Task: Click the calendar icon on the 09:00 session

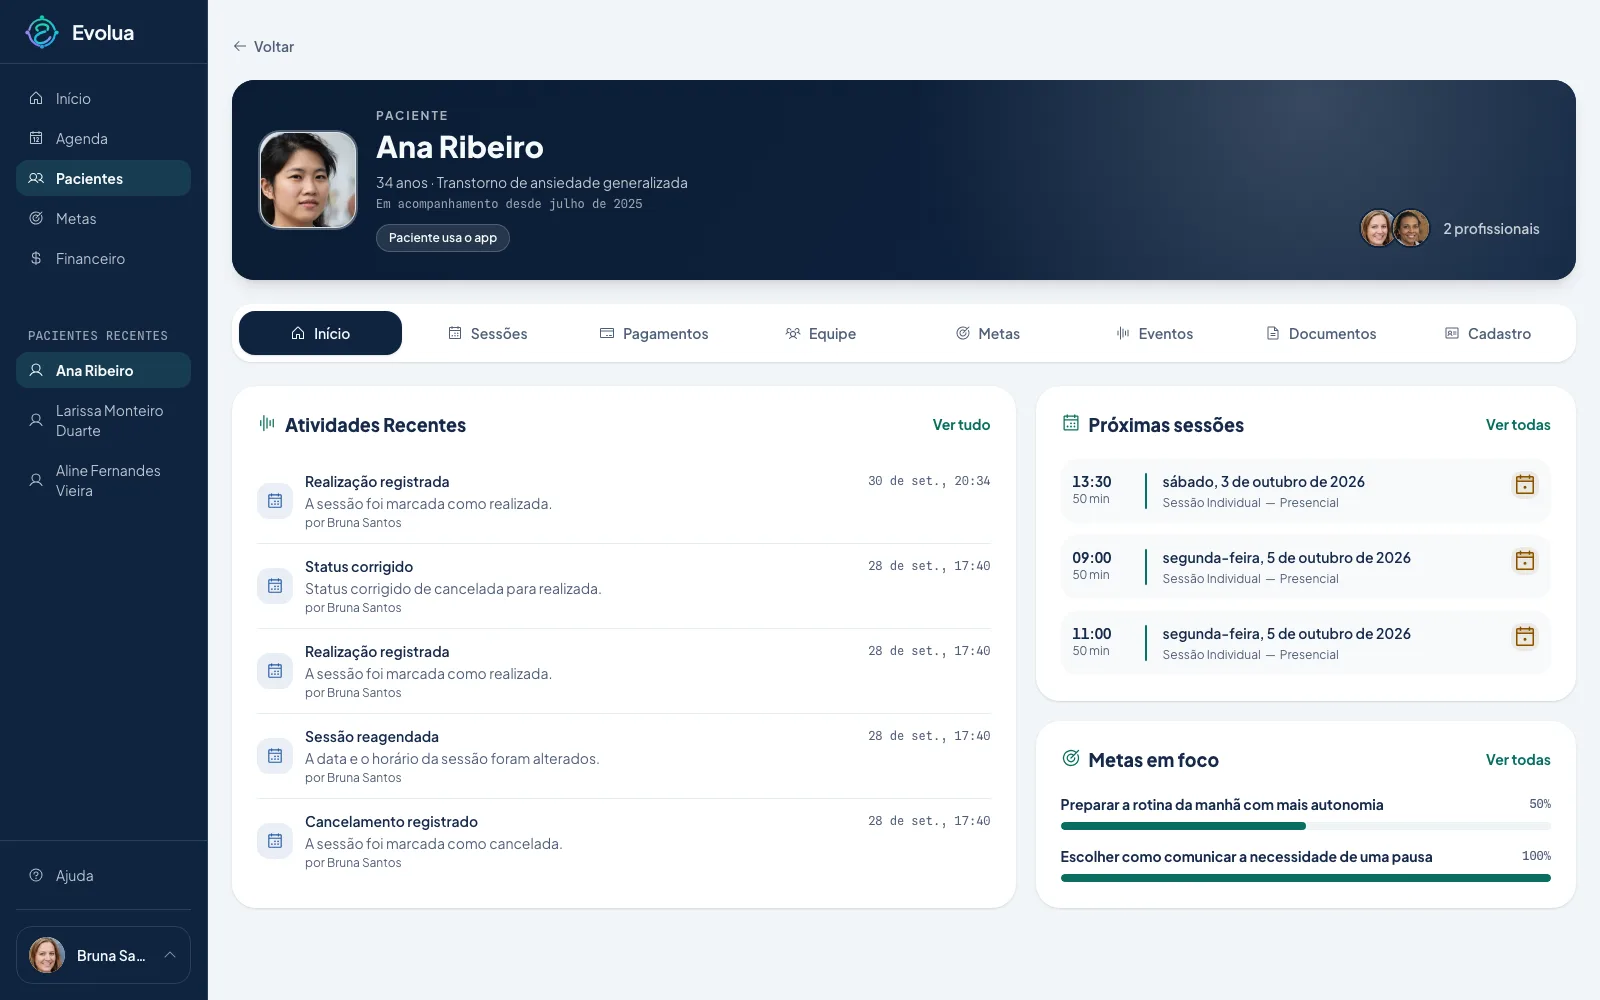Action: pyautogui.click(x=1525, y=561)
